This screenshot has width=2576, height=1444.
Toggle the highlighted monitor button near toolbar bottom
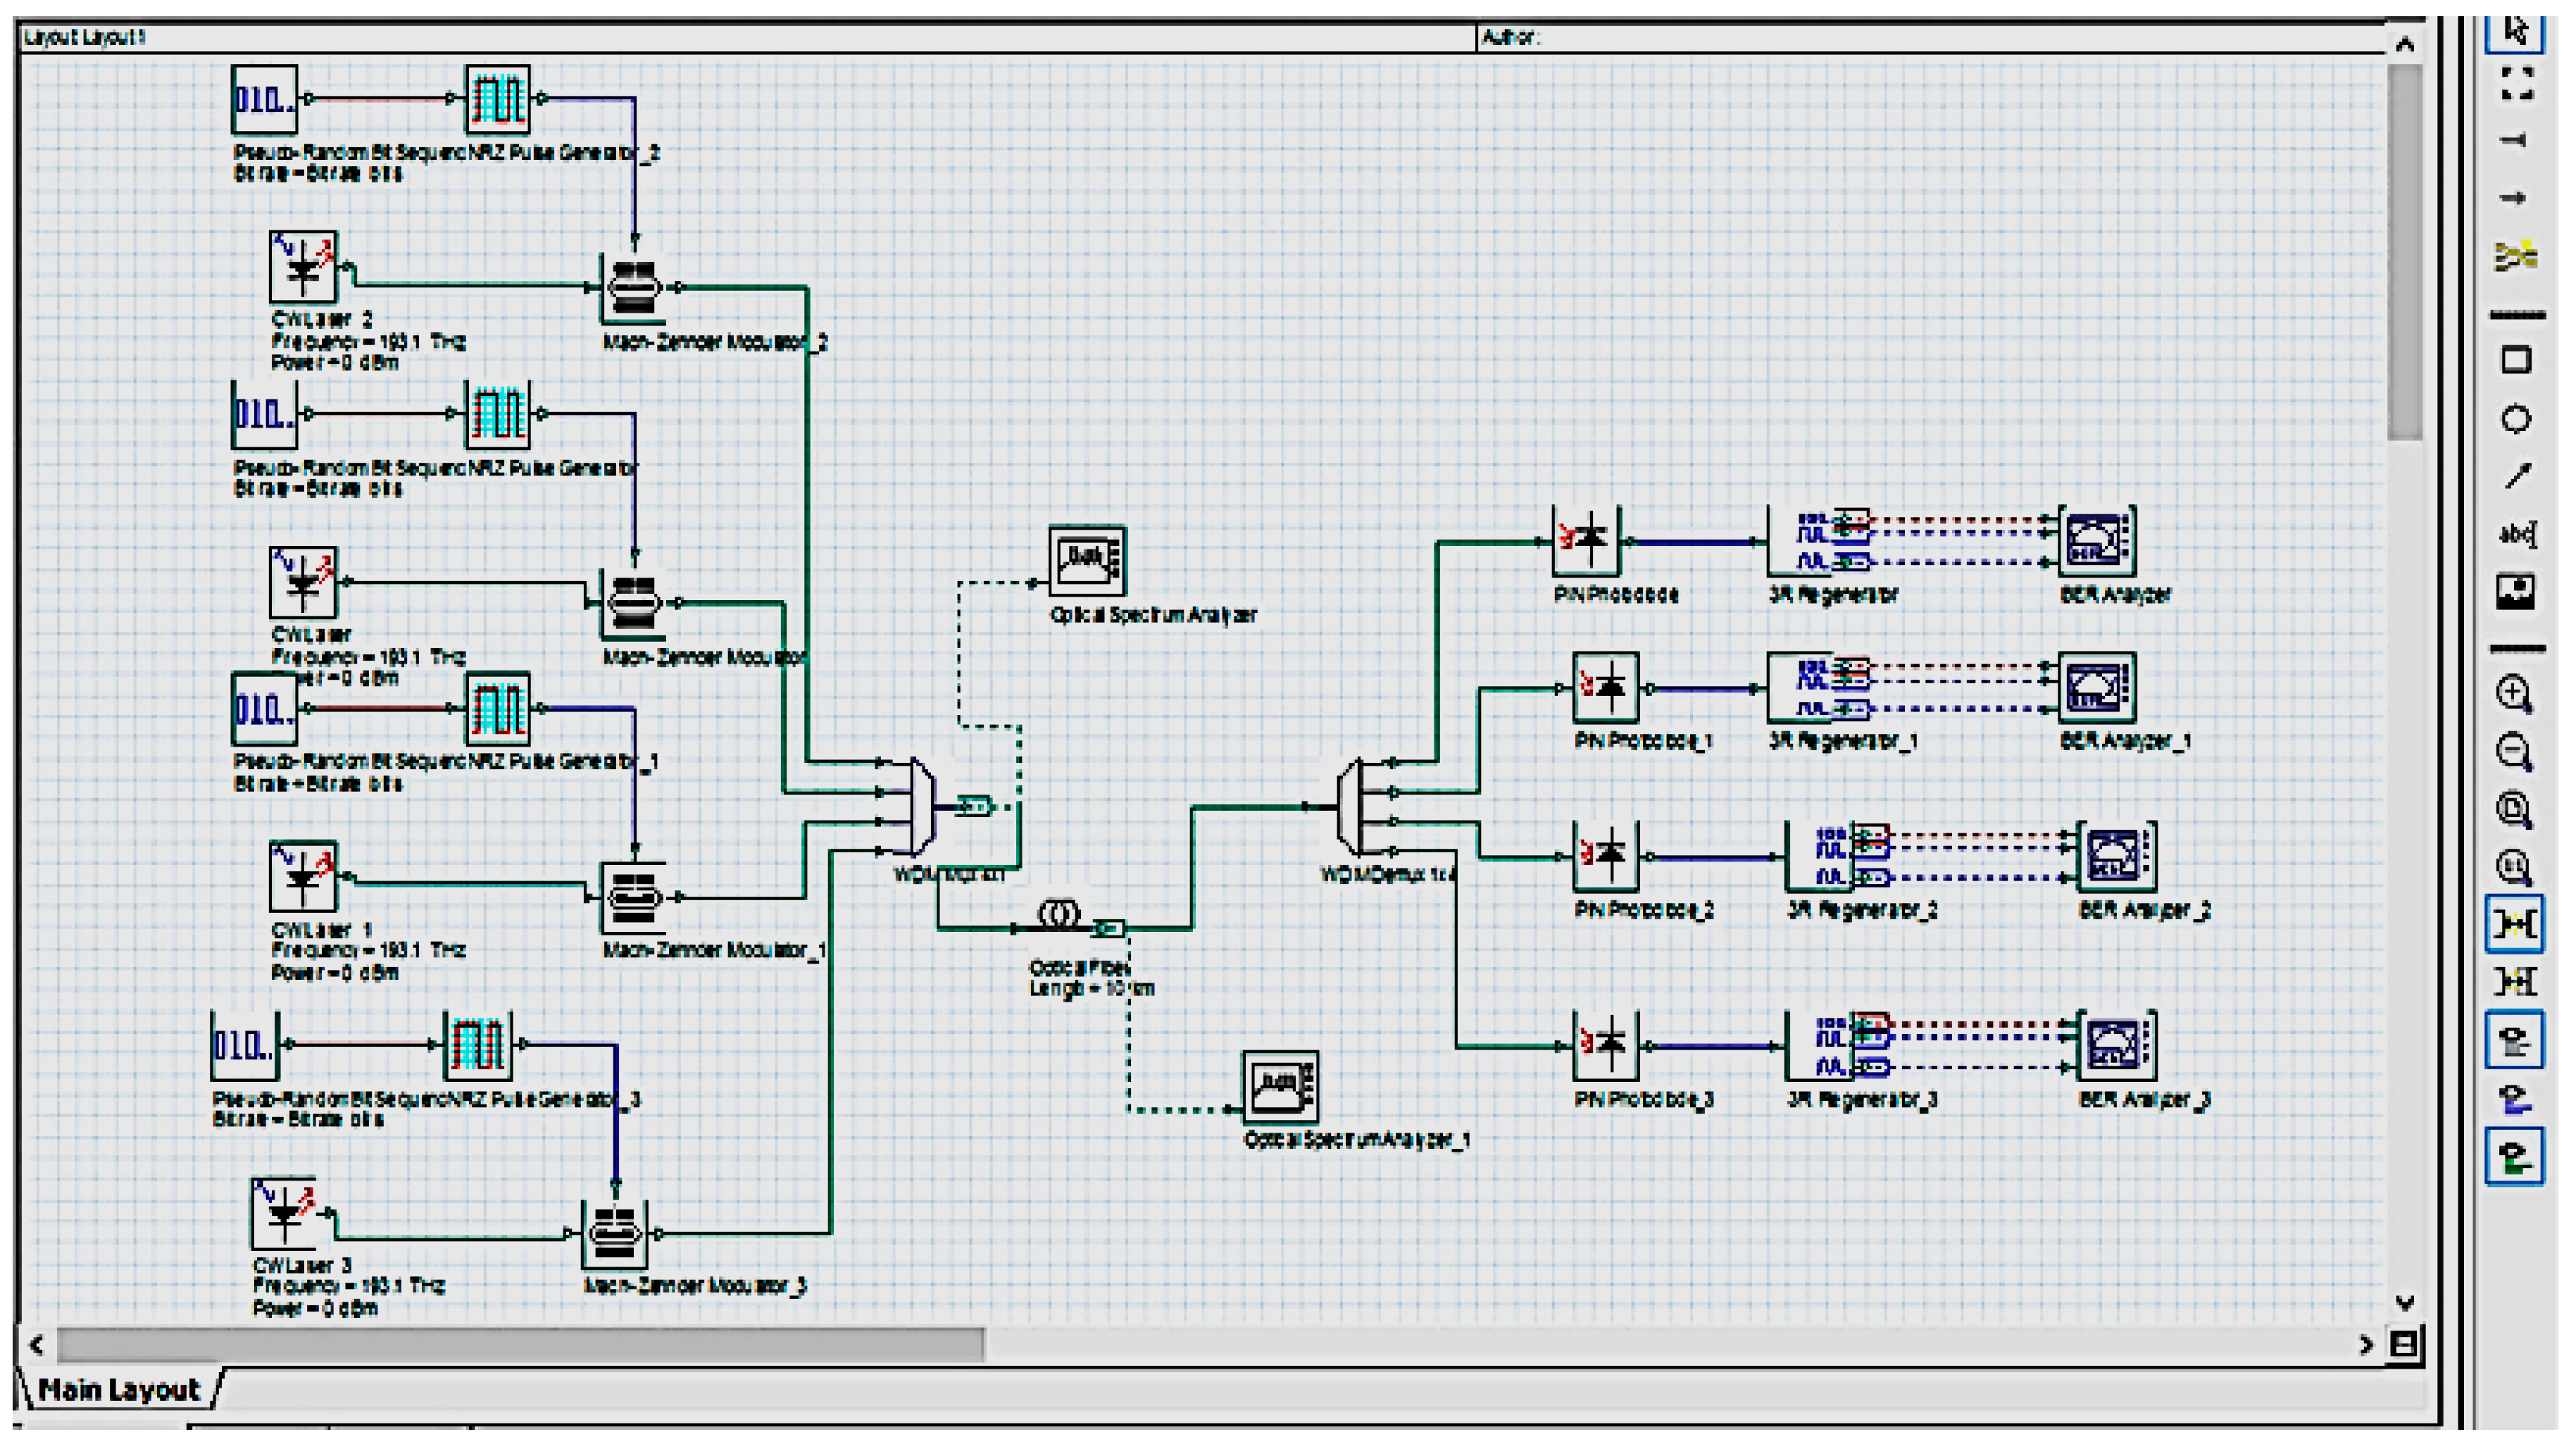click(2514, 1041)
